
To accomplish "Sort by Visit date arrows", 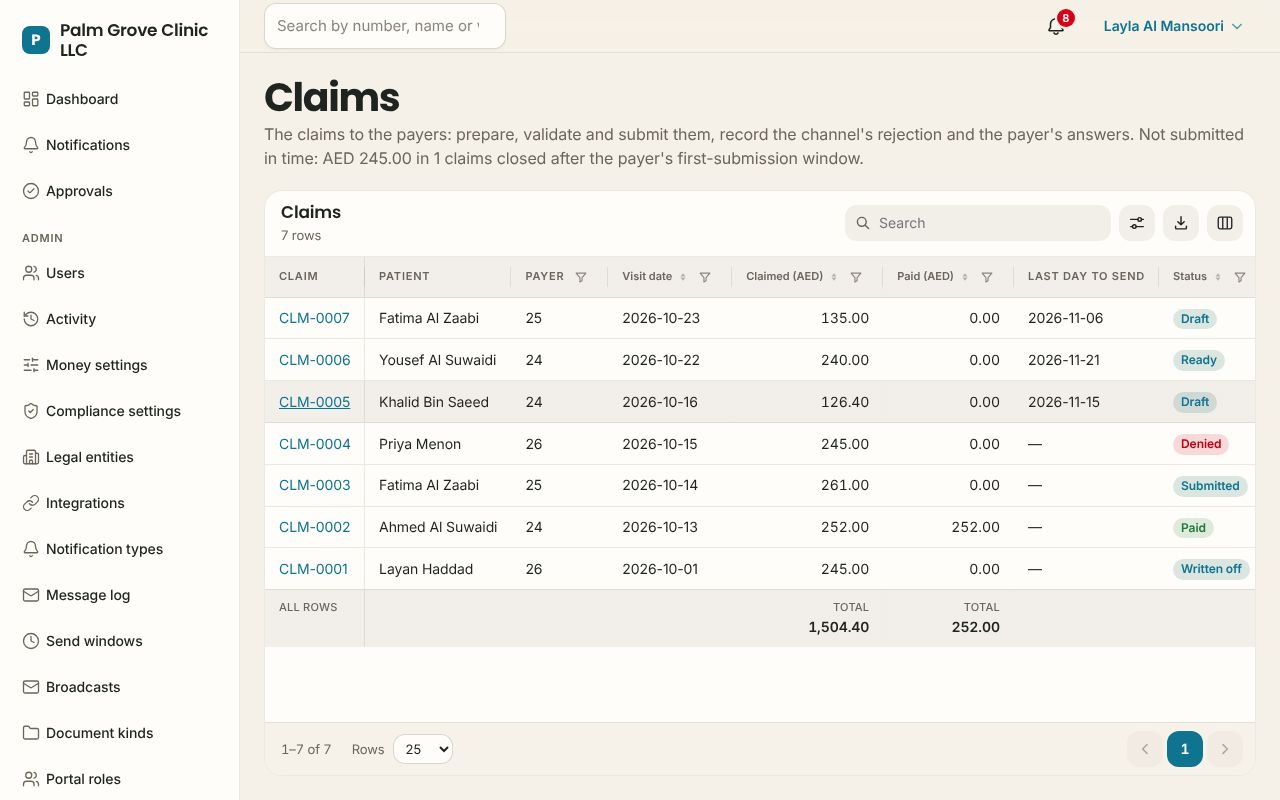I will click(x=683, y=277).
